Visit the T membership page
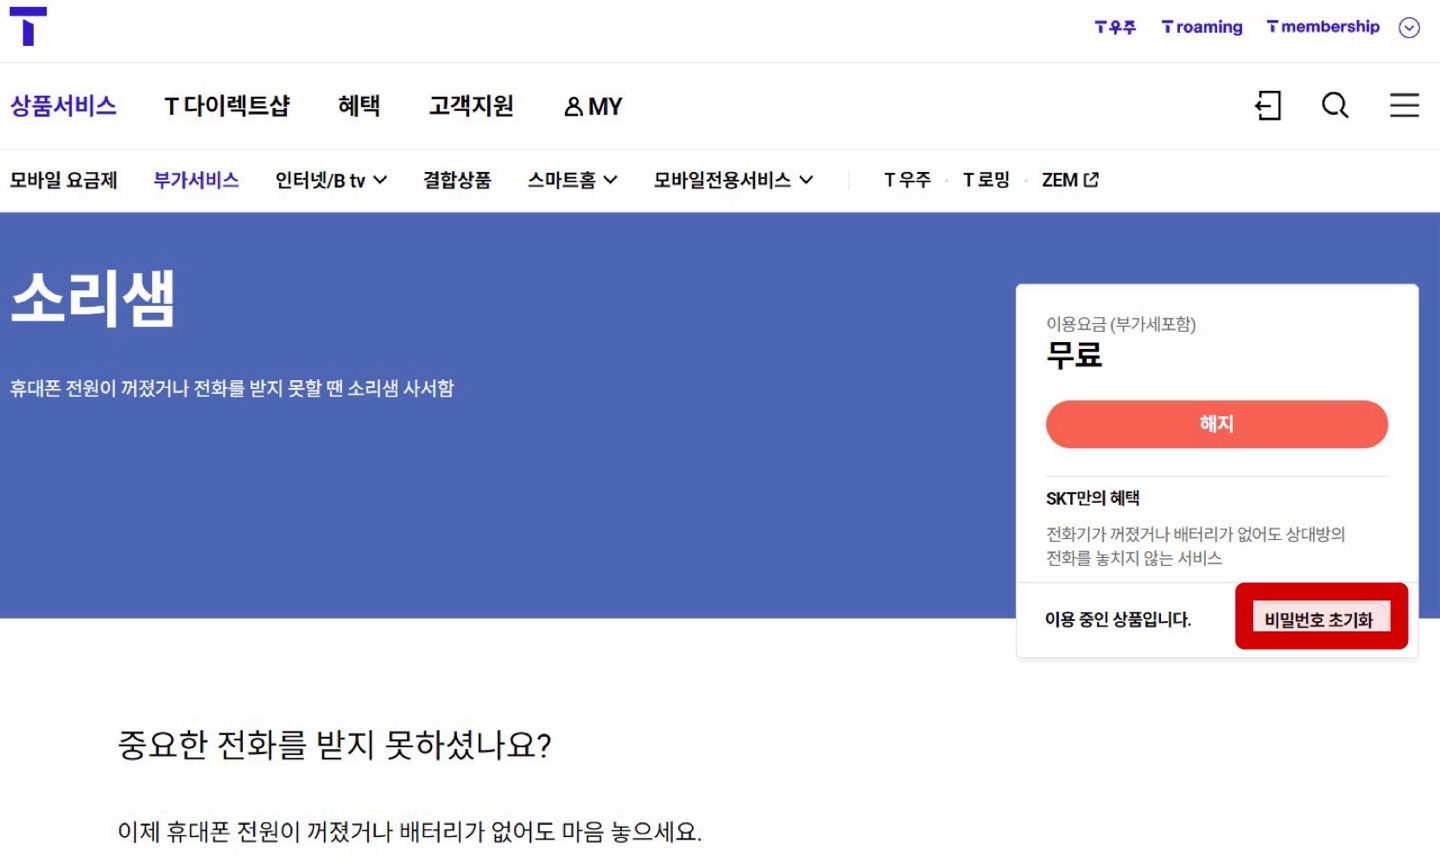The height and width of the screenshot is (857, 1440). (1322, 27)
